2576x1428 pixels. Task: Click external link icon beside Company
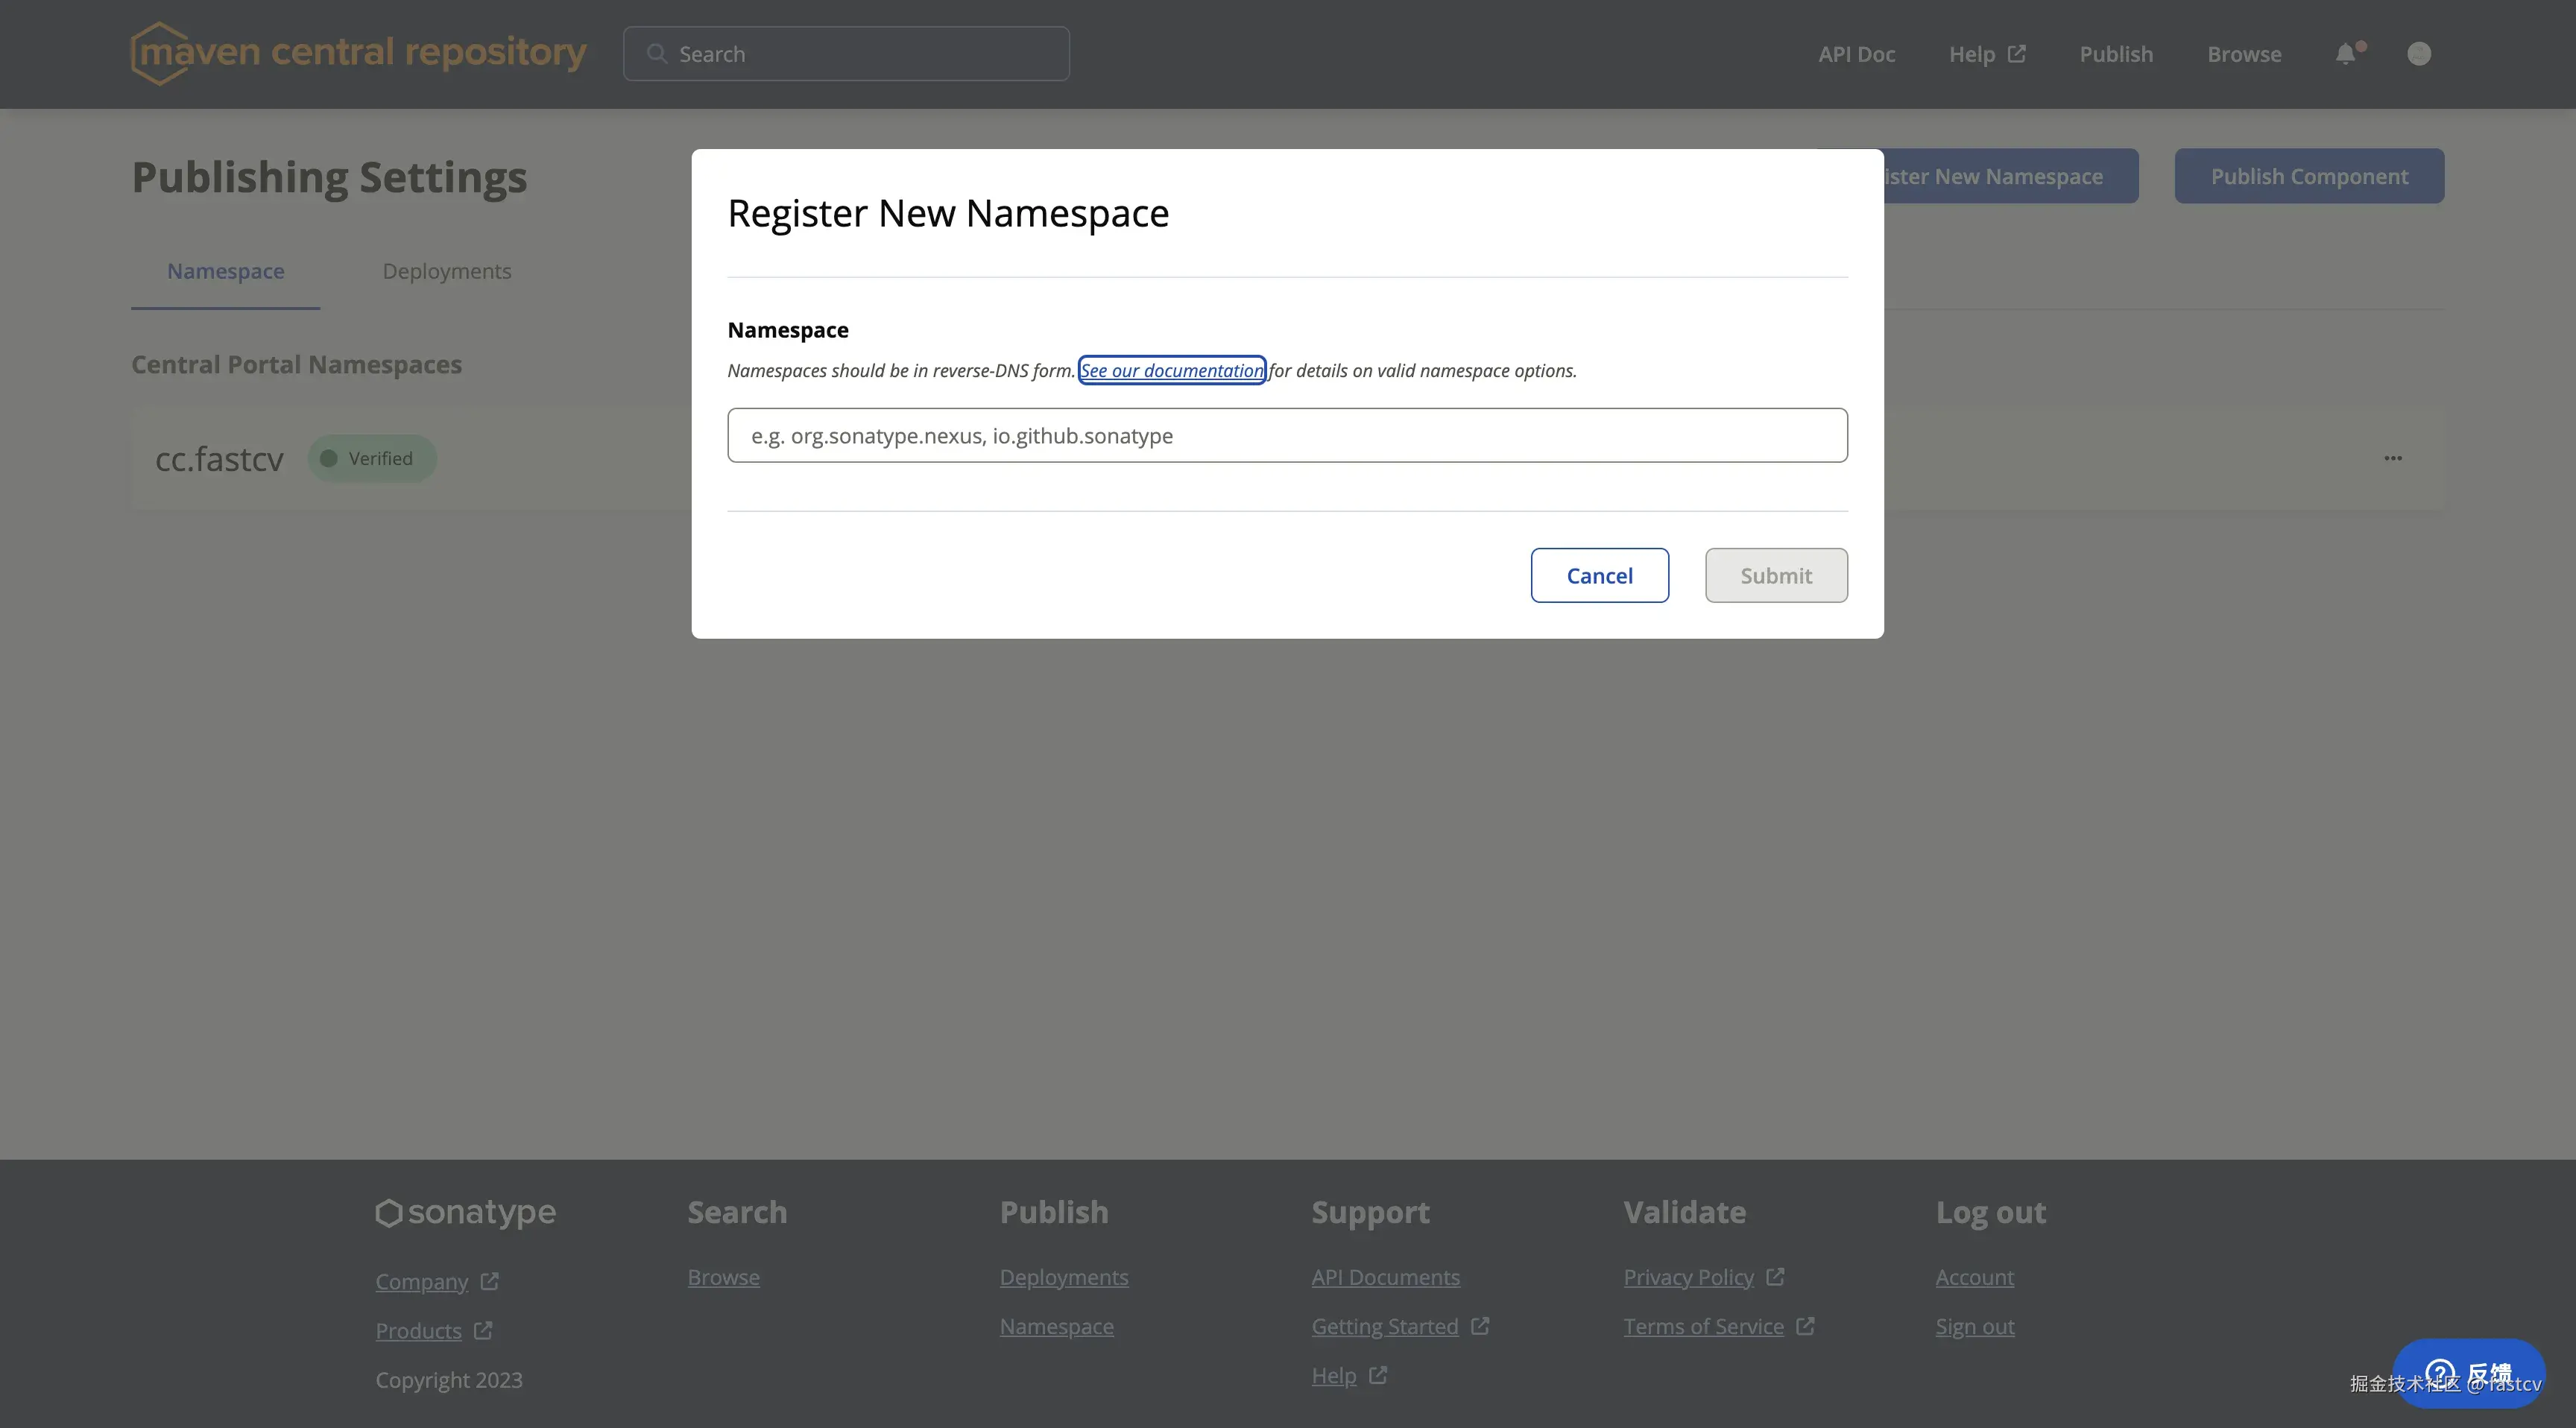point(489,1281)
